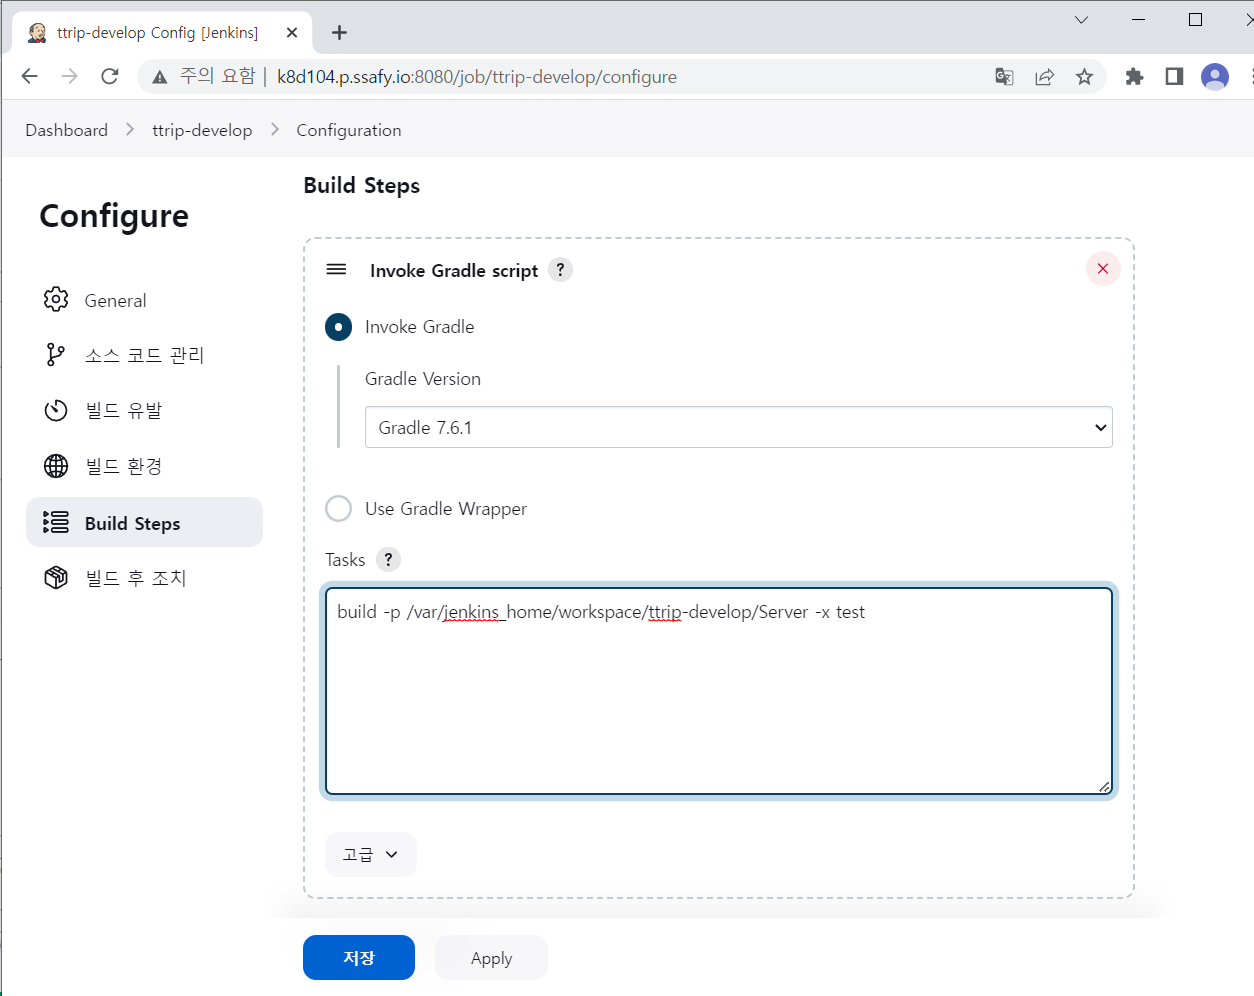
Task: Share this page via share icon
Action: tap(1044, 77)
